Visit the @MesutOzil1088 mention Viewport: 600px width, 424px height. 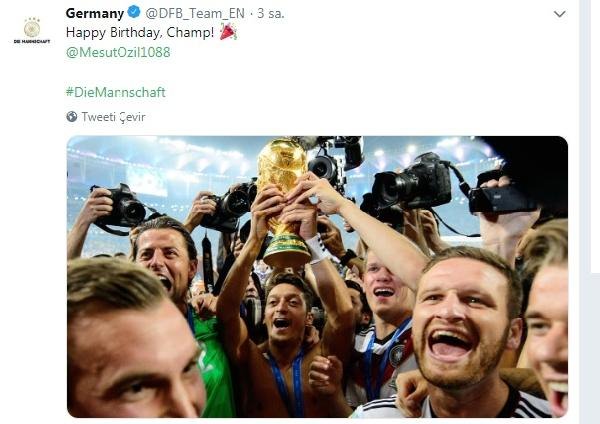(118, 52)
